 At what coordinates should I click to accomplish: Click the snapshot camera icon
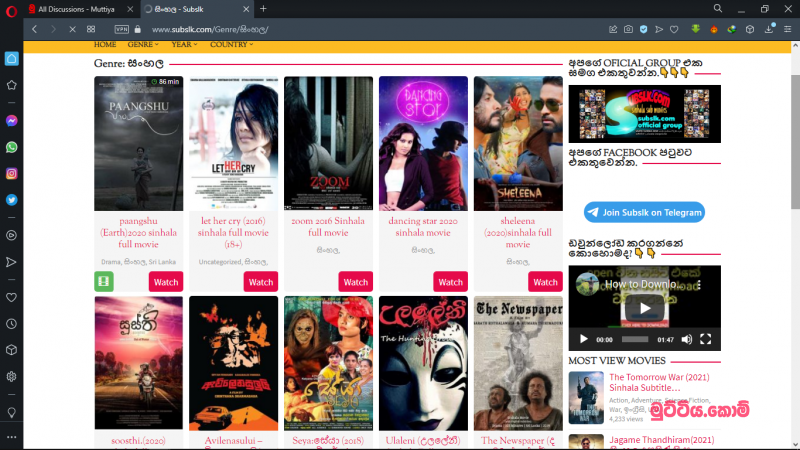pos(629,30)
